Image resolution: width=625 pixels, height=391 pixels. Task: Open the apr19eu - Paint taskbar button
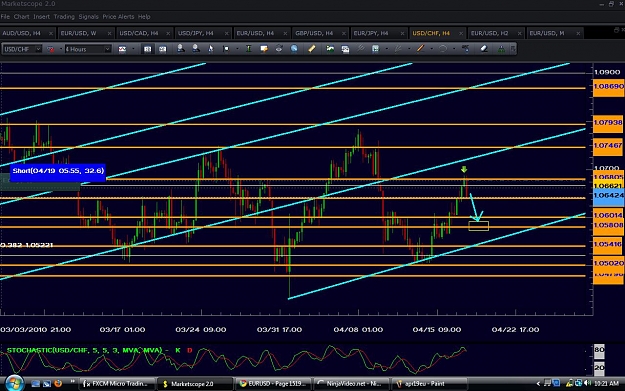point(429,384)
